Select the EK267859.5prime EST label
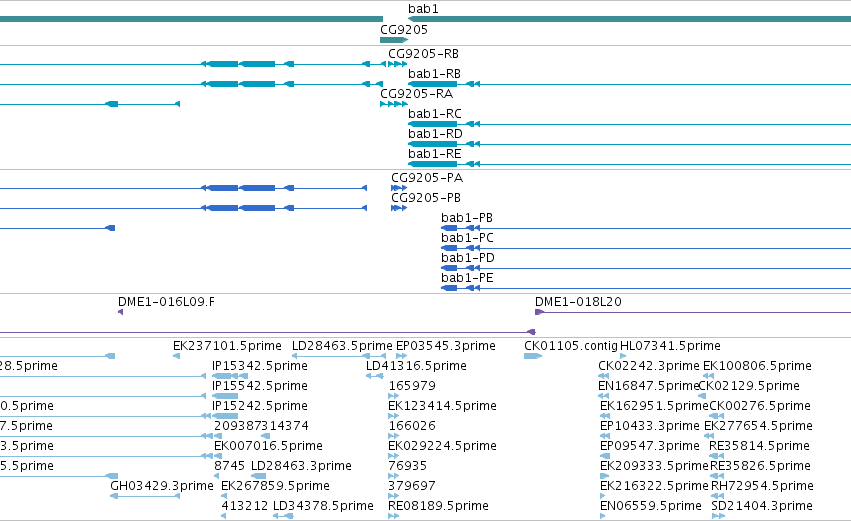This screenshot has width=851, height=521. coord(275,486)
